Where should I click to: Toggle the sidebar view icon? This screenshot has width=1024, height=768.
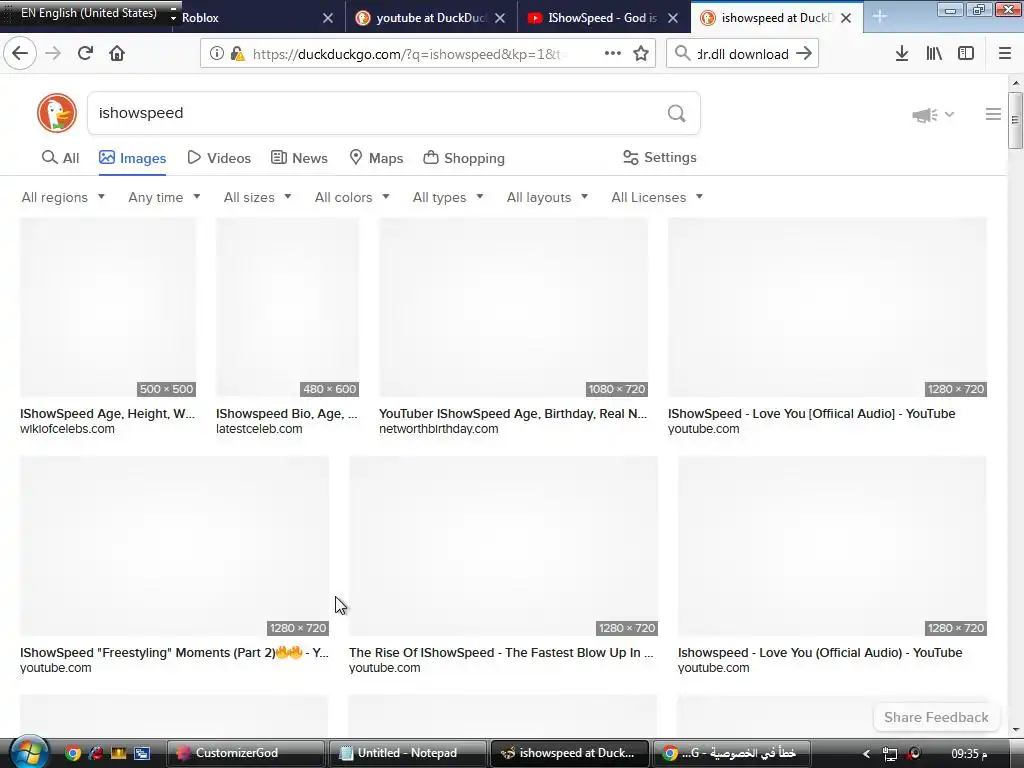coord(966,54)
